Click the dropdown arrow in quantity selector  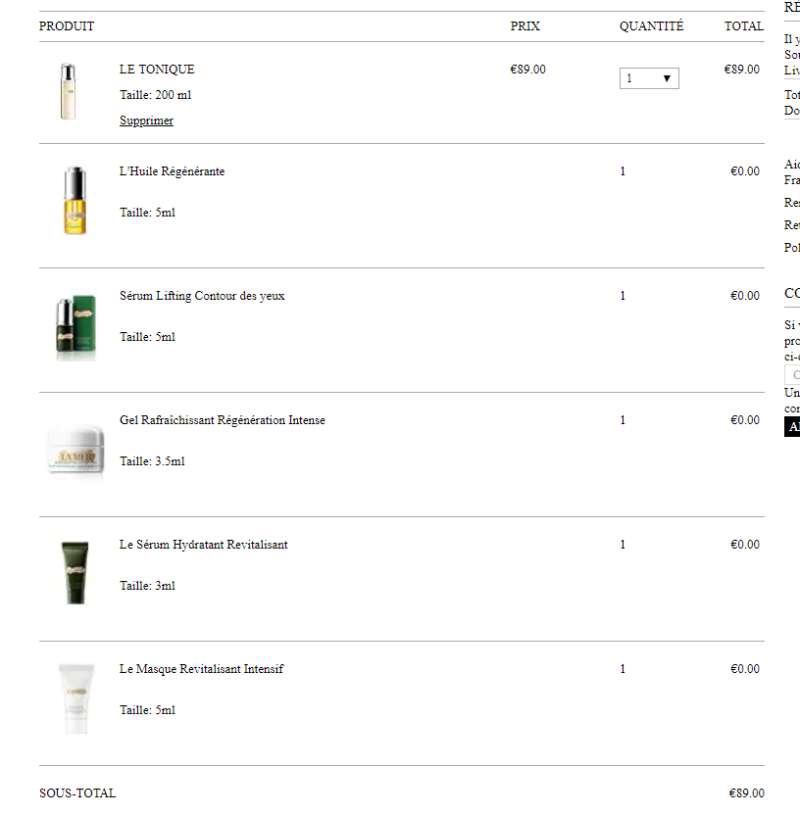(x=667, y=79)
